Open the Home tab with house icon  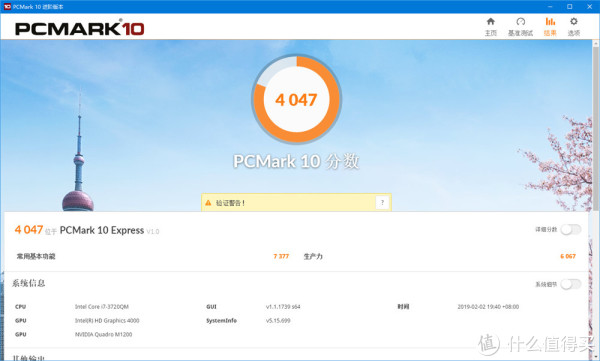pos(491,26)
